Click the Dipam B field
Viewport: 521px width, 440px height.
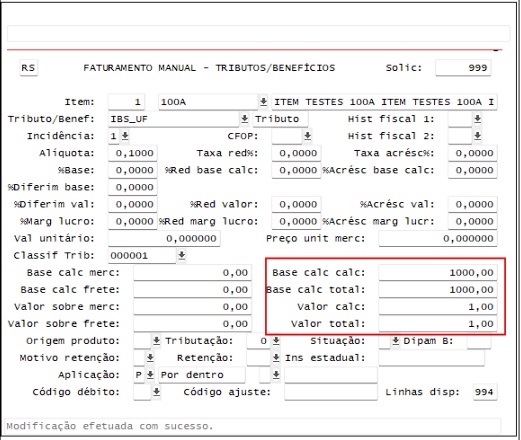[479, 341]
